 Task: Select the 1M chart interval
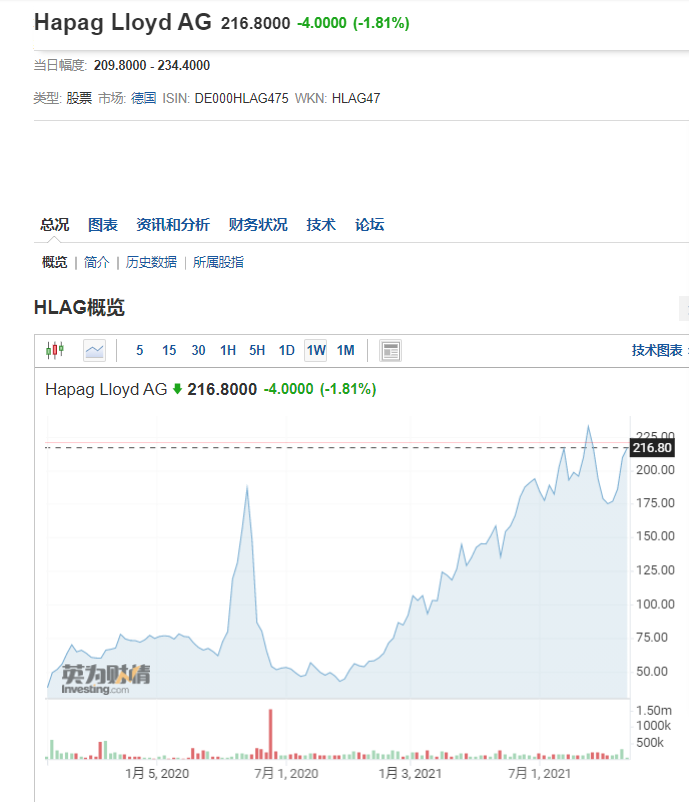click(346, 350)
